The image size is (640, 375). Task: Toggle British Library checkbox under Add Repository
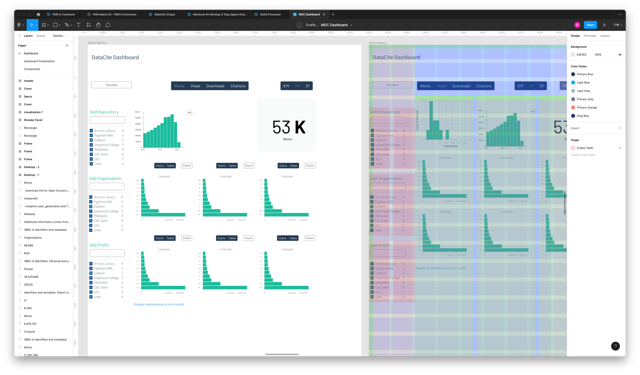click(91, 131)
